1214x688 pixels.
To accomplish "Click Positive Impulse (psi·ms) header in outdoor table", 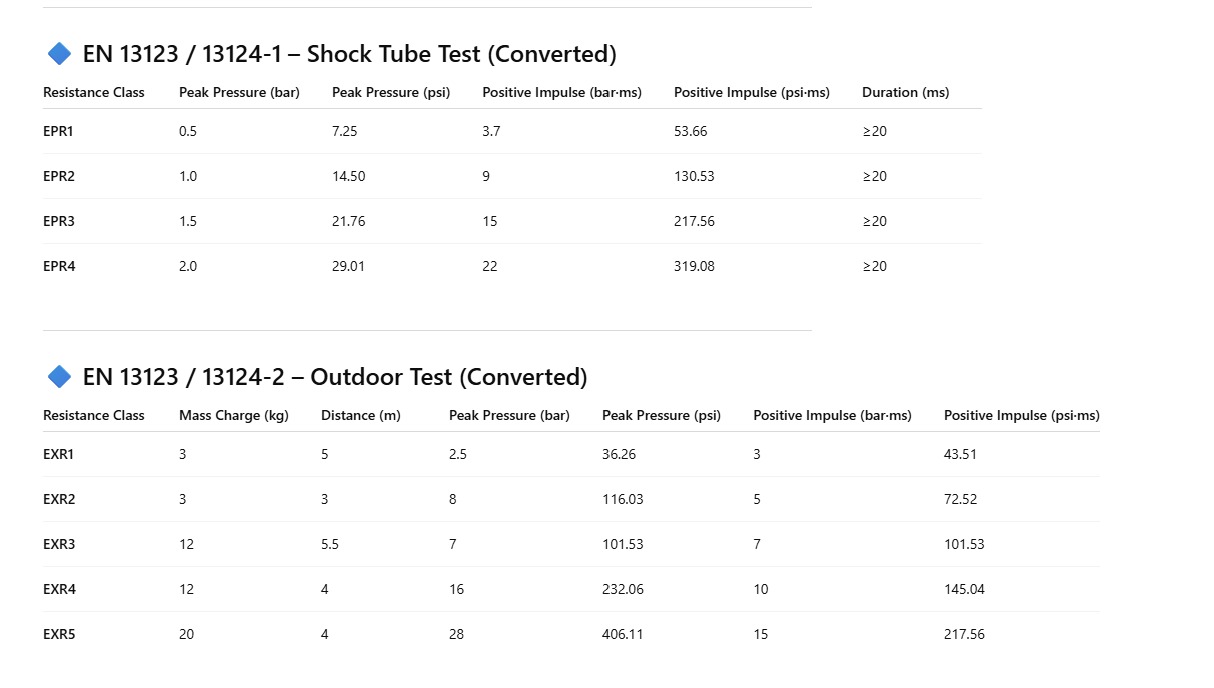I will coord(1021,415).
